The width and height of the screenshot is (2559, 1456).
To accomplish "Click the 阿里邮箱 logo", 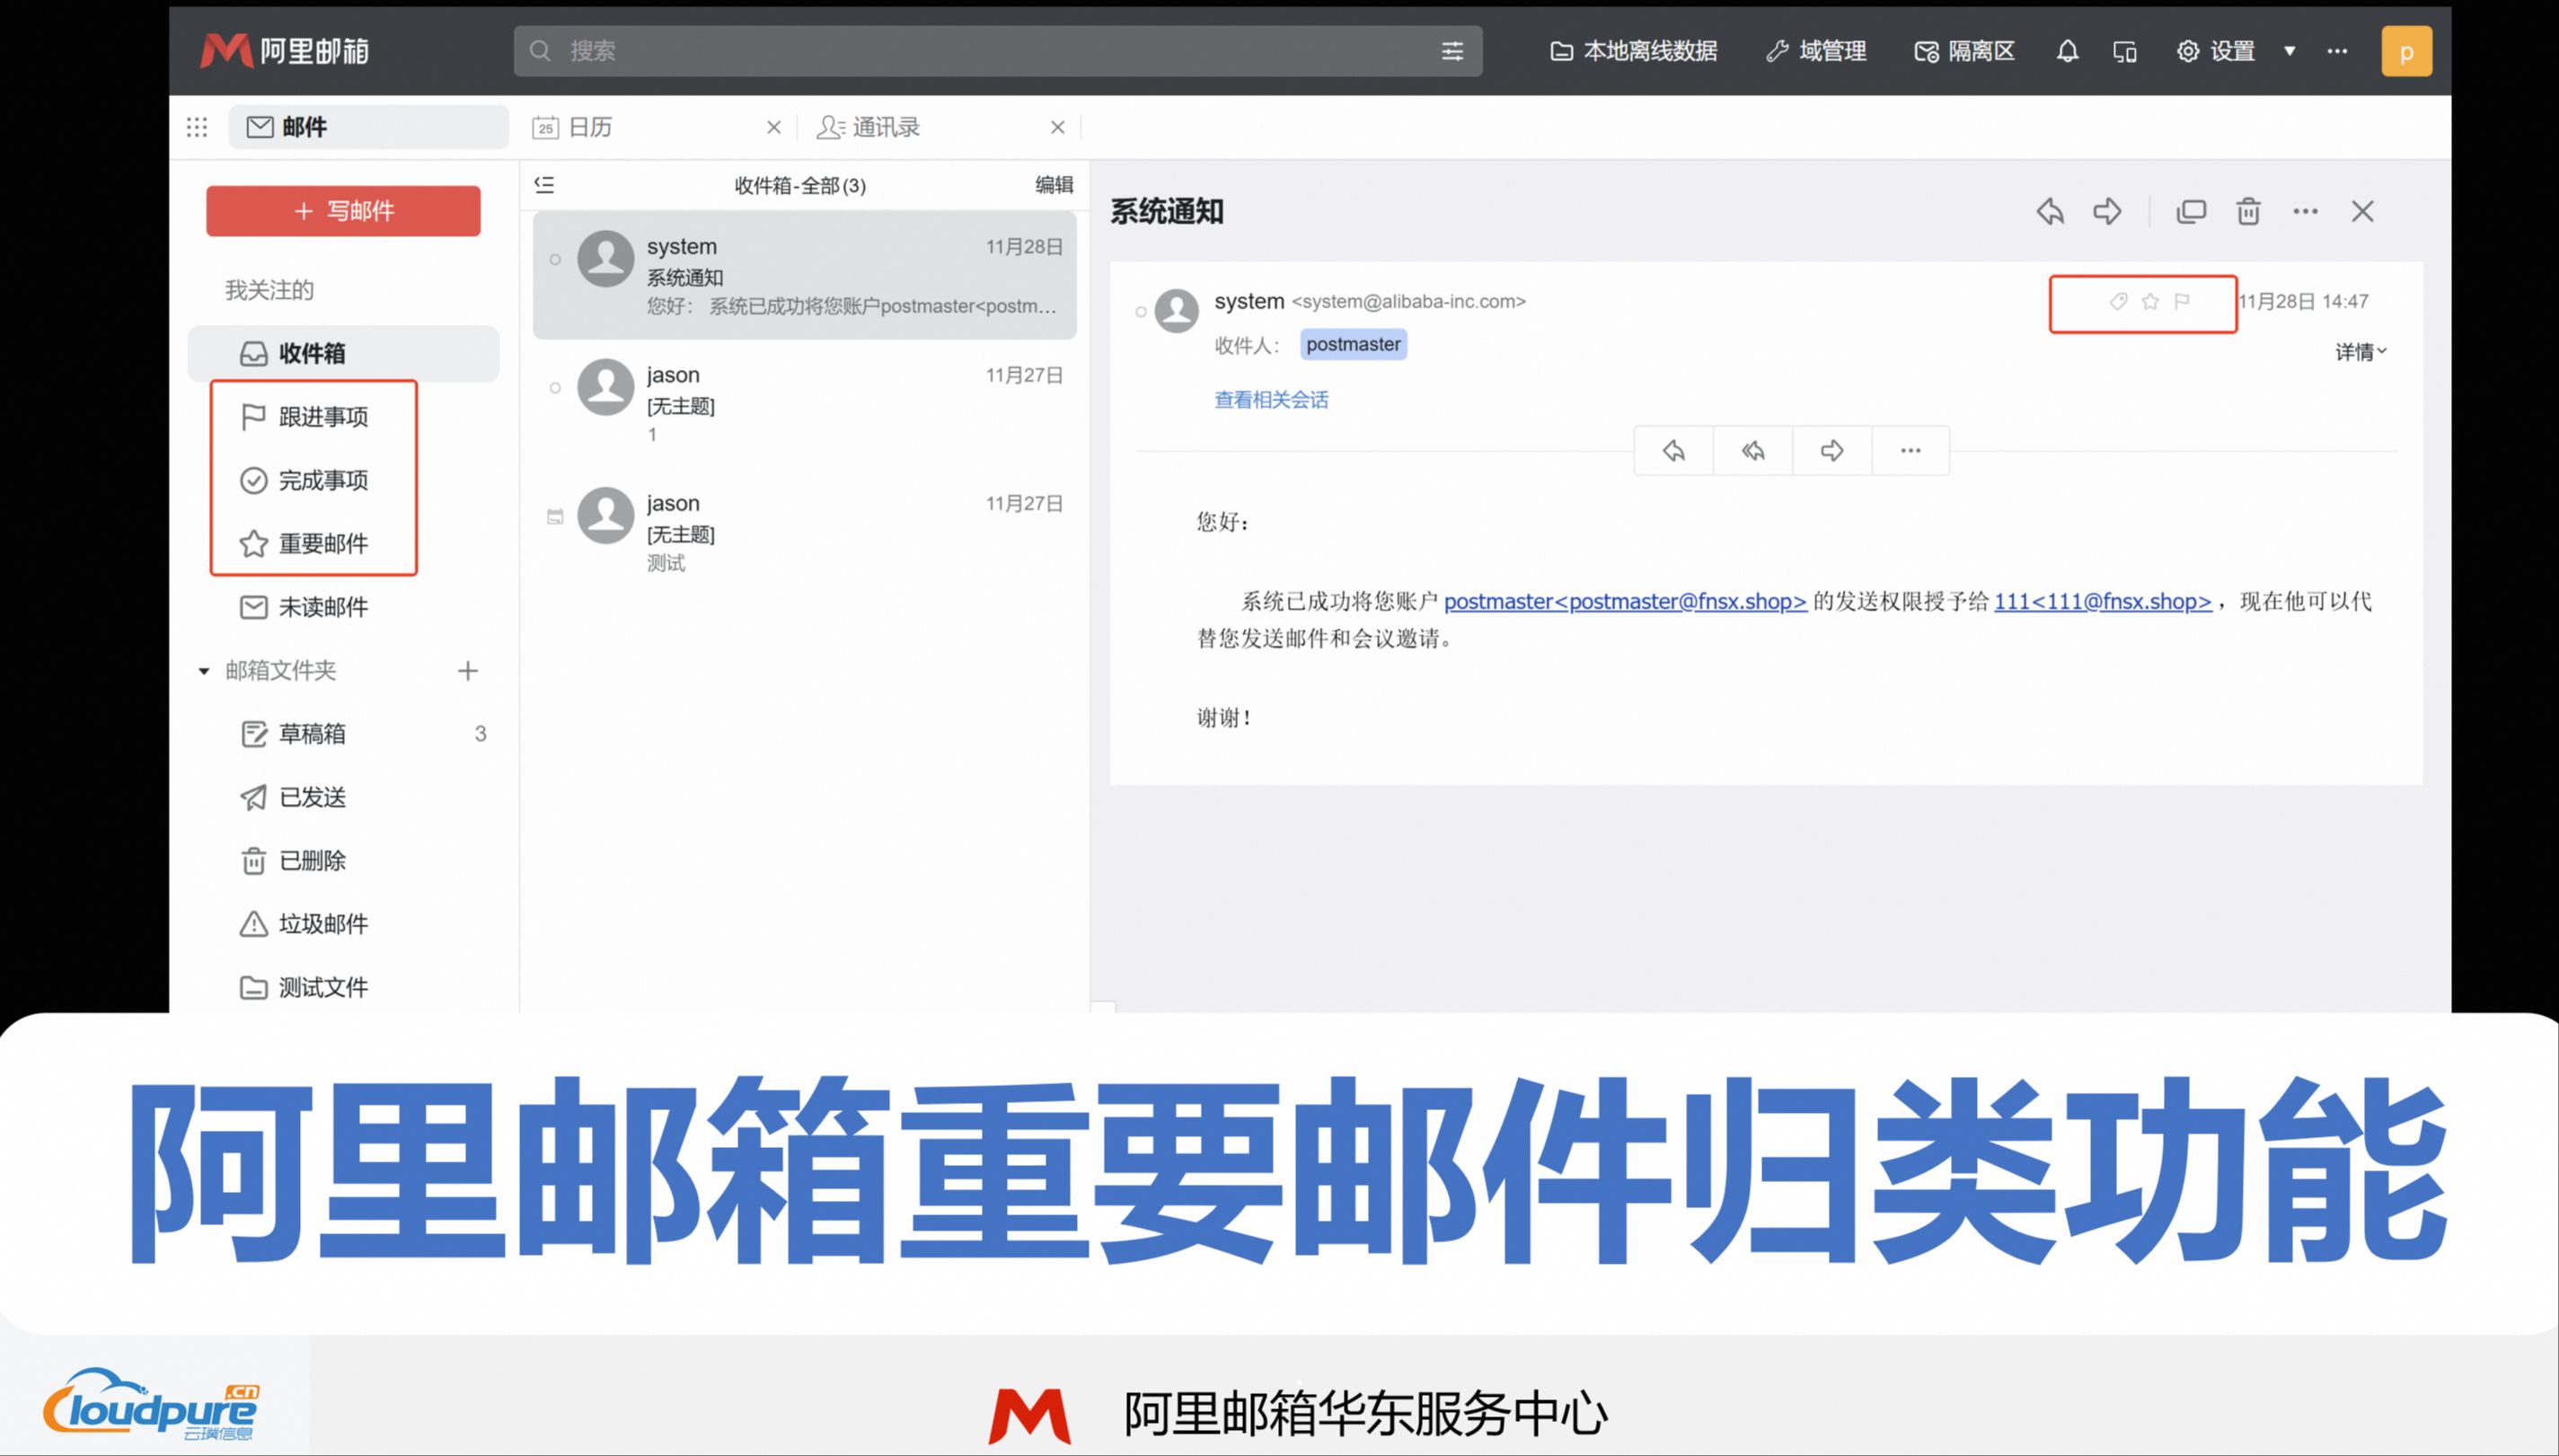I will pos(285,51).
